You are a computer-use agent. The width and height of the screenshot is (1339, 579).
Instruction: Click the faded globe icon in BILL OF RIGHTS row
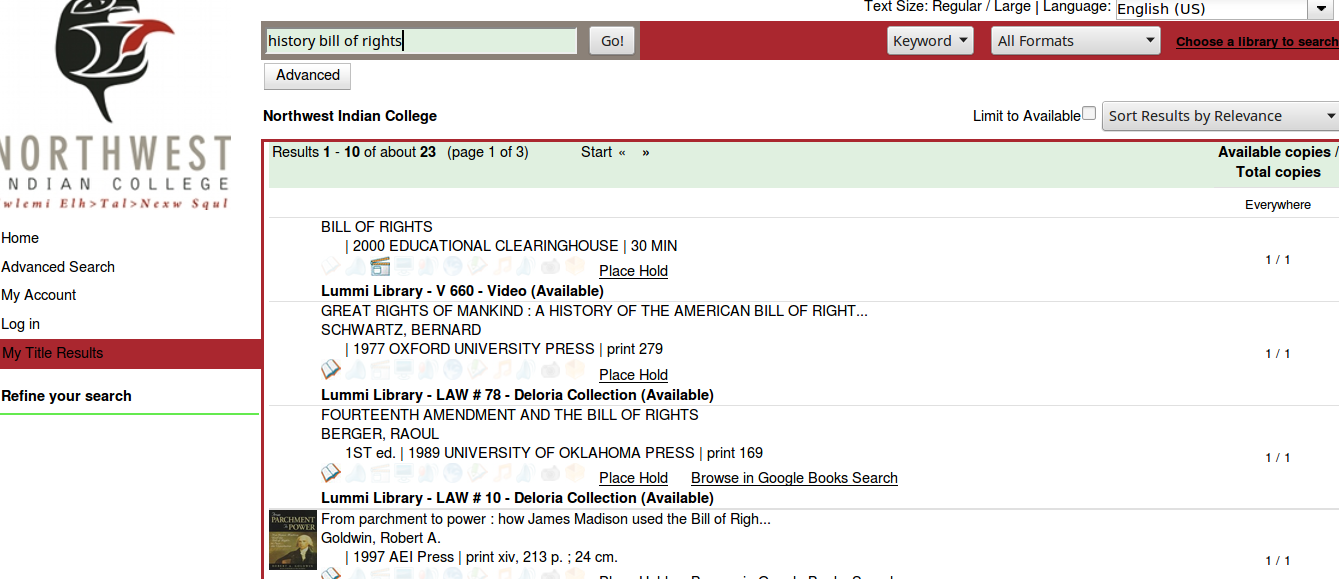[x=453, y=266]
